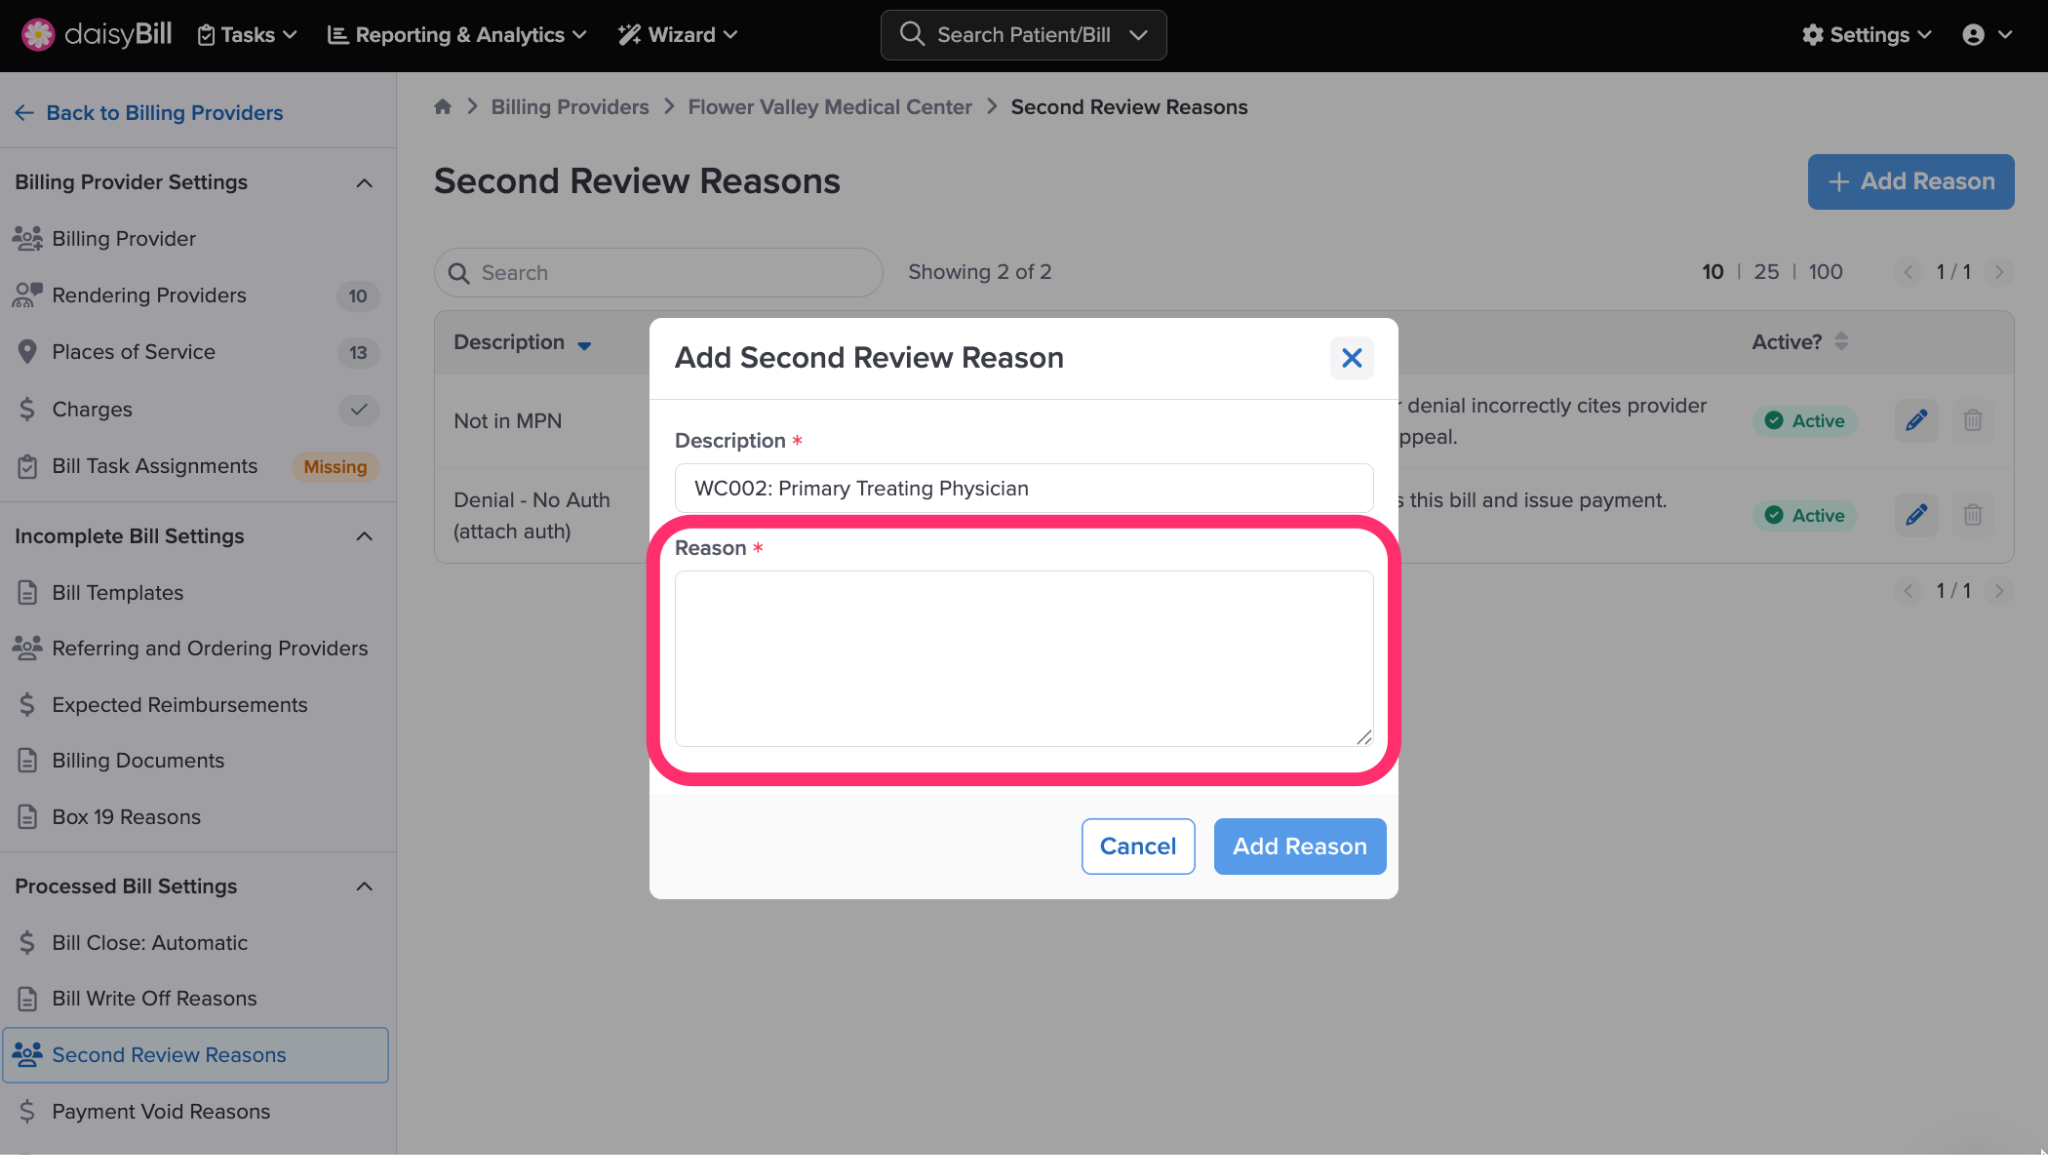Collapse Incomplete Bill Settings section
2048x1155 pixels.
click(364, 537)
